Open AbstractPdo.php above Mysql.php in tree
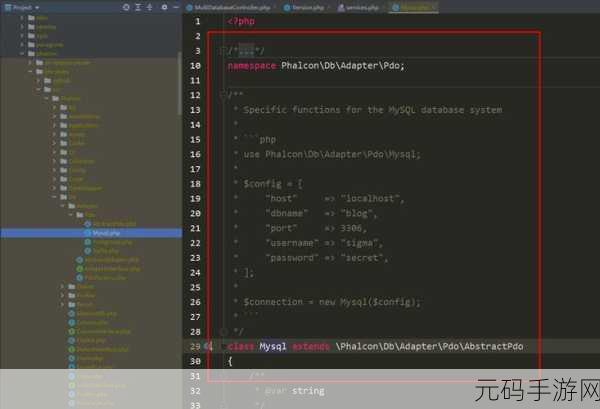Screen dimensions: 600x409 click(110, 224)
